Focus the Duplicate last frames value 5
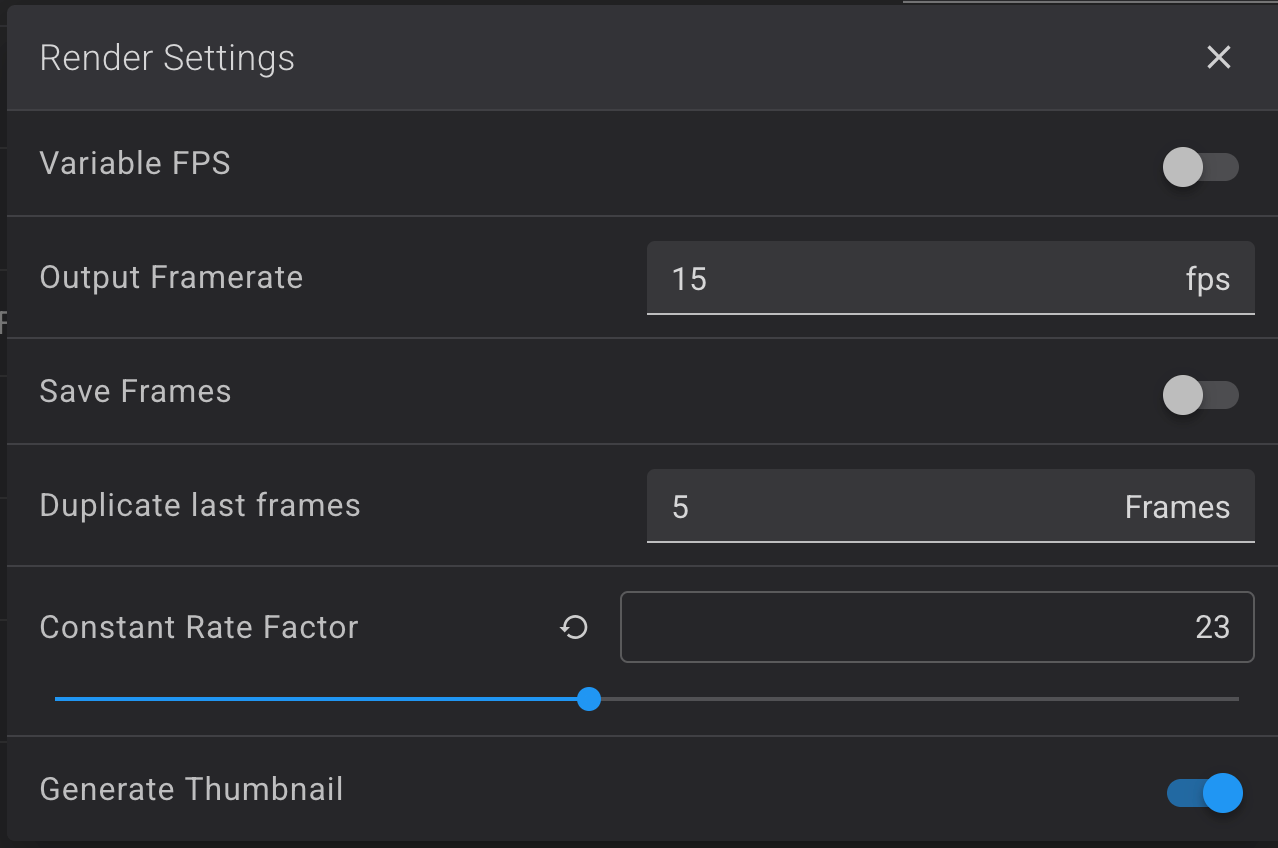 click(x=681, y=507)
